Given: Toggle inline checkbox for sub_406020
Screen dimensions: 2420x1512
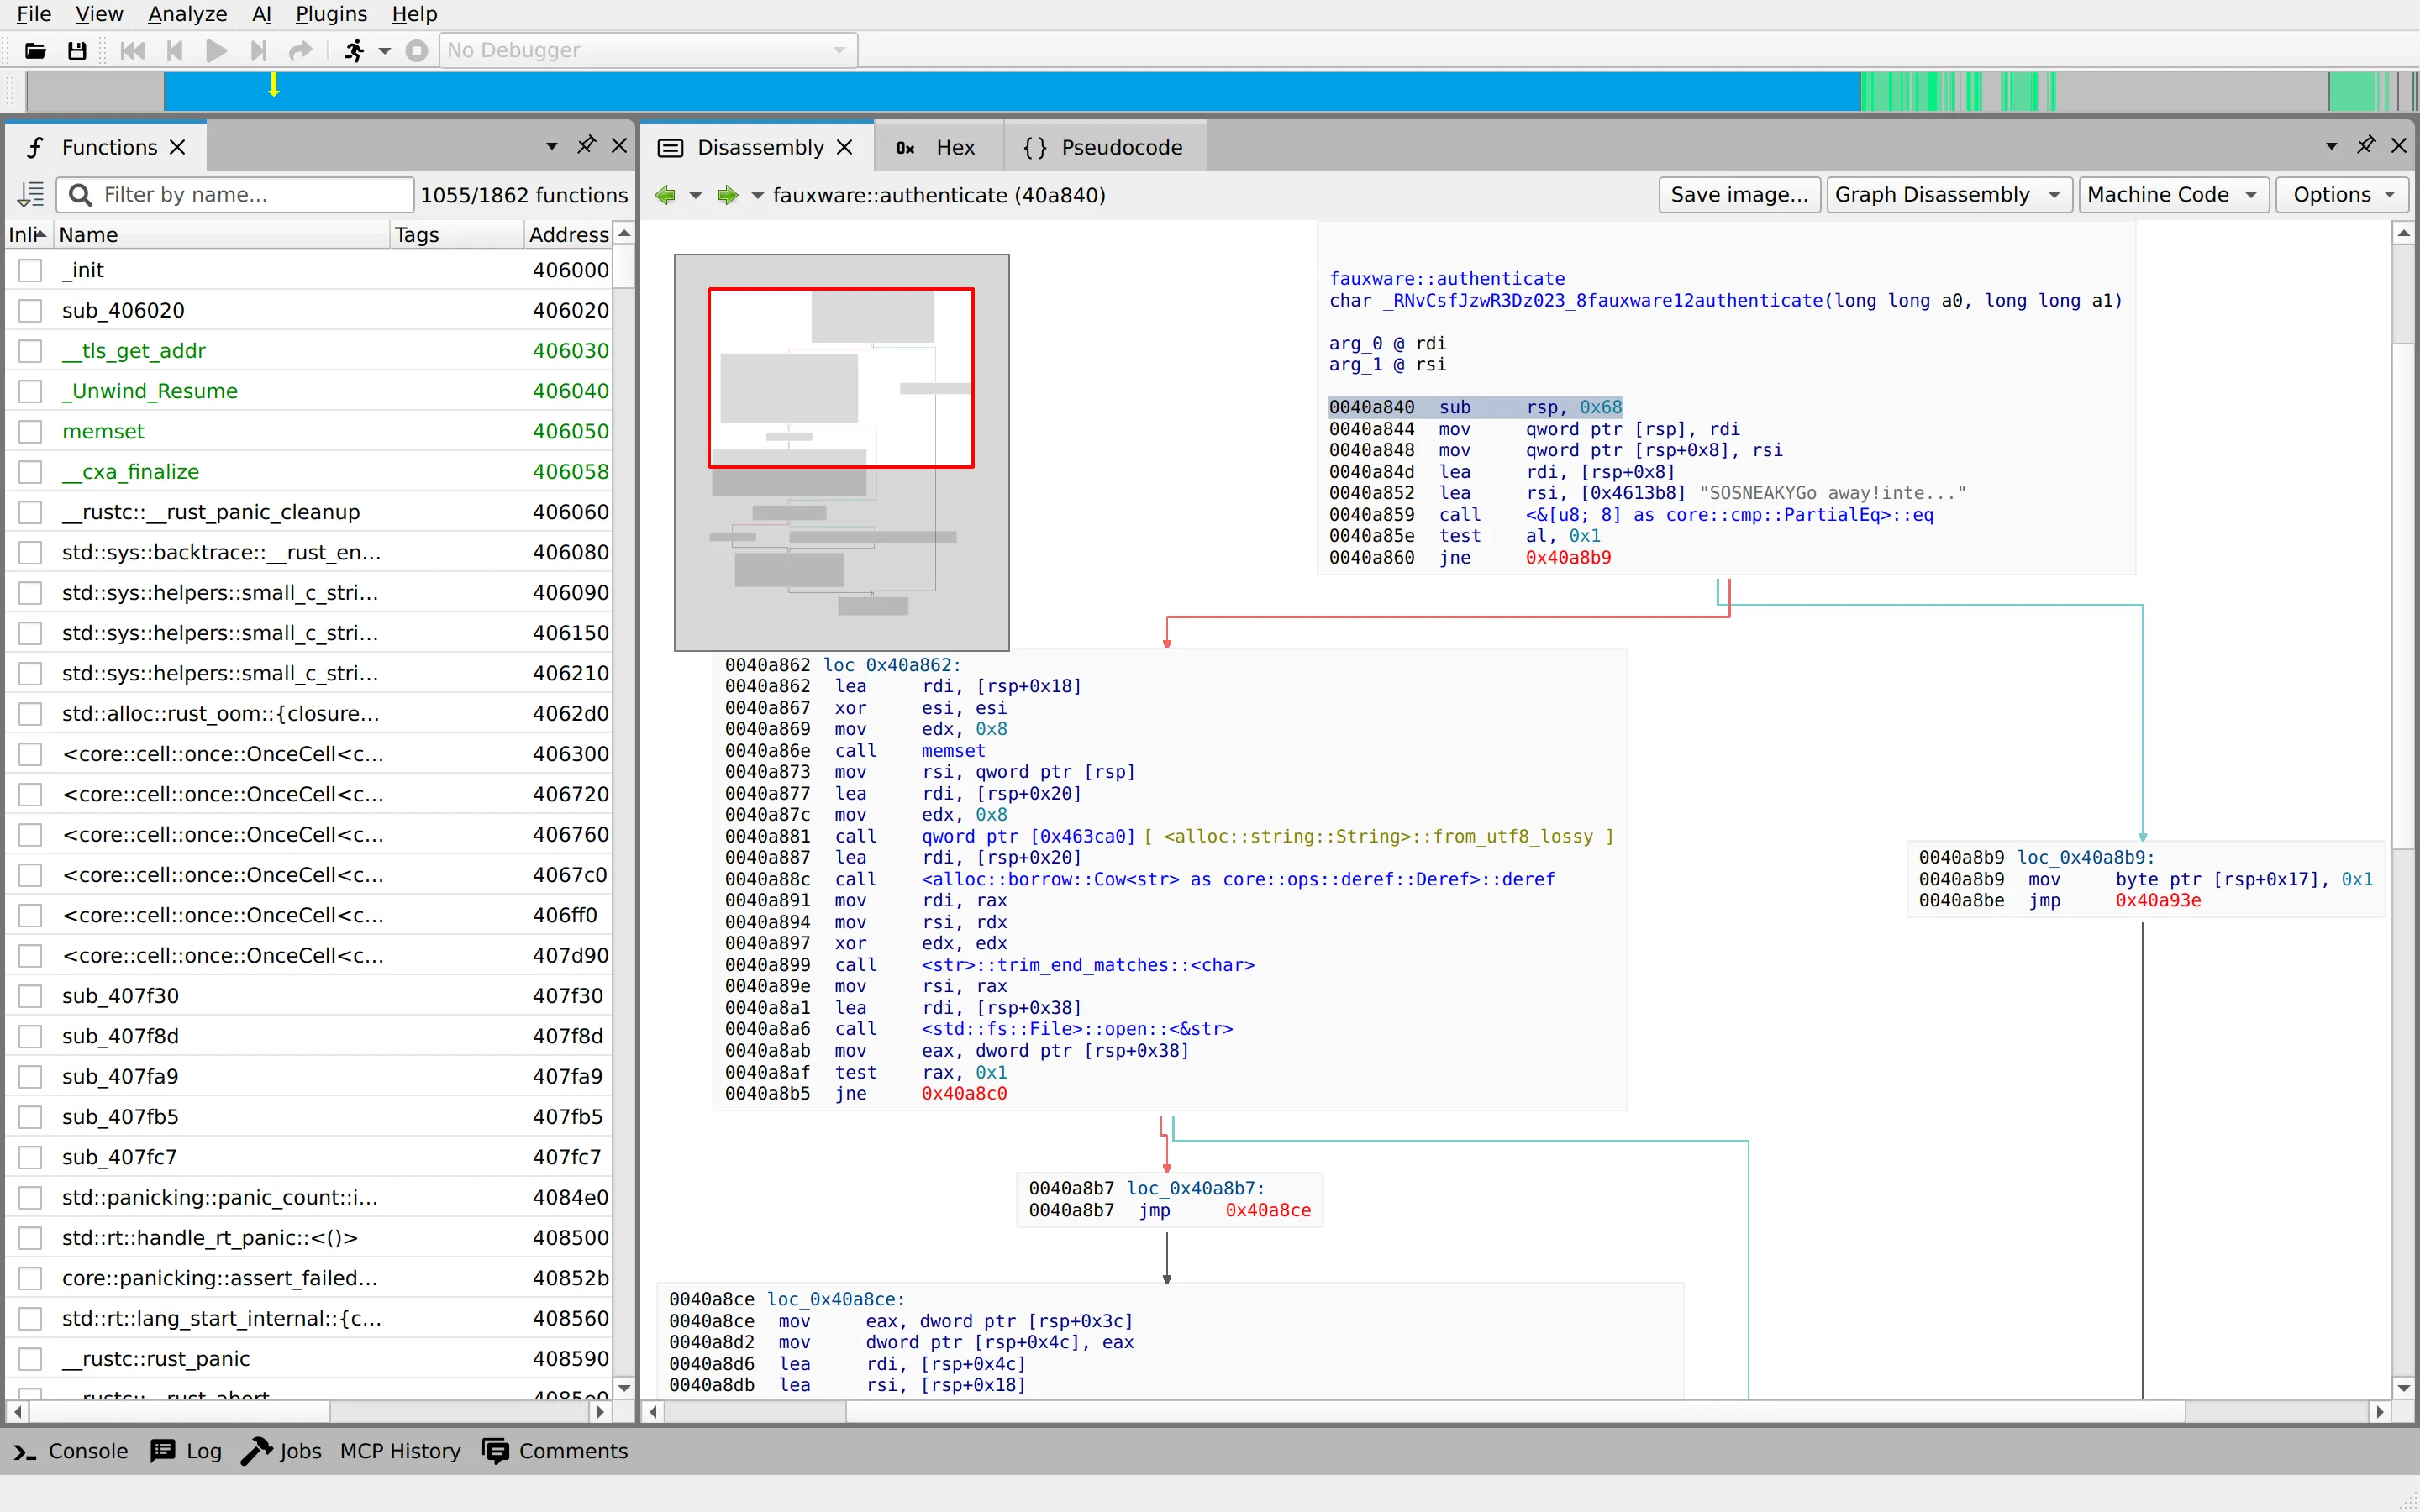Looking at the screenshot, I should [31, 310].
